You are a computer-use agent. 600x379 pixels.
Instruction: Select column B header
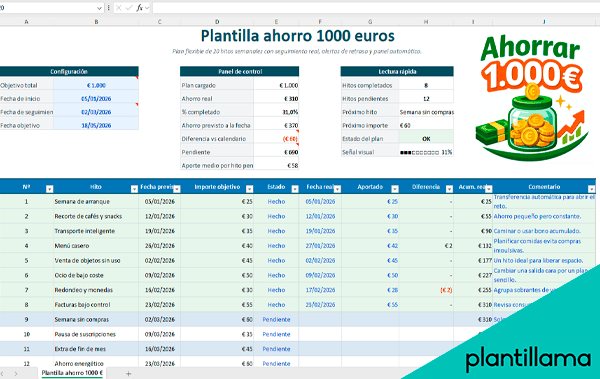pos(96,22)
